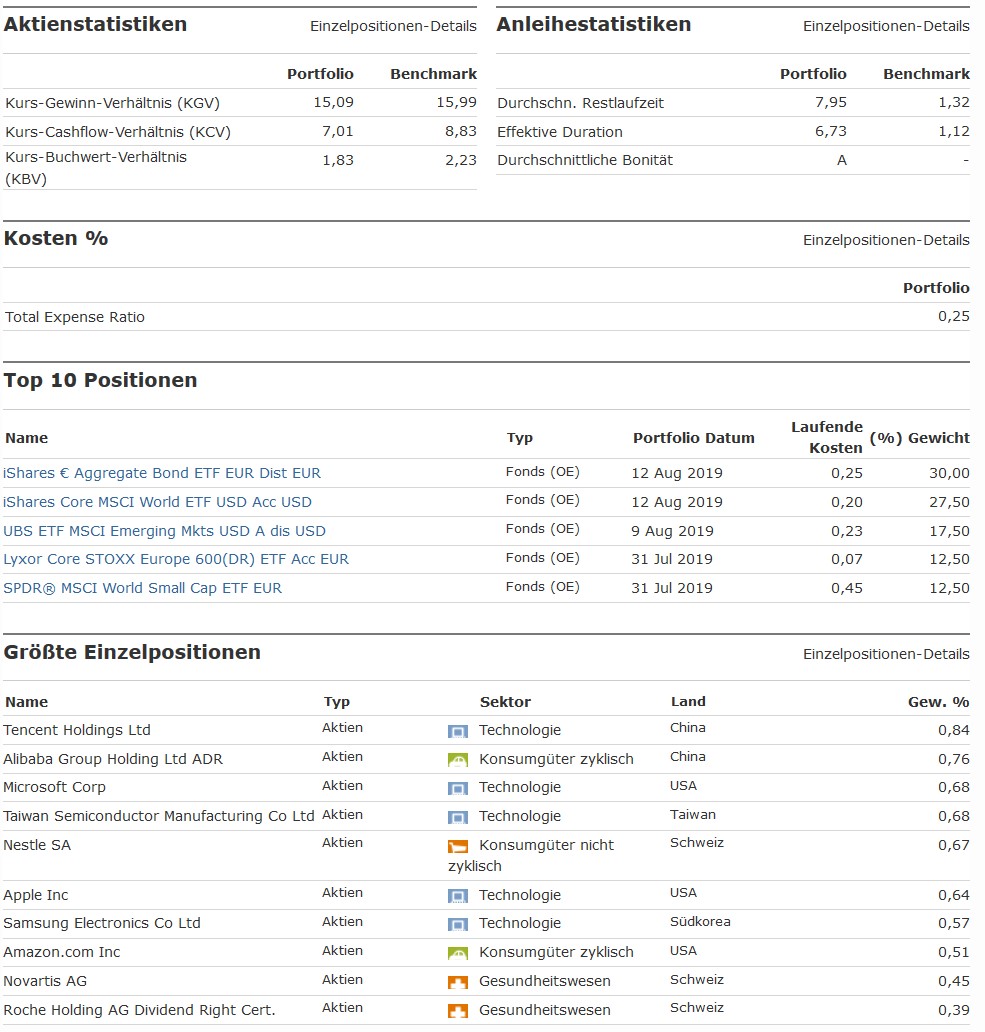This screenshot has height=1032, width=985.
Task: Click Technologie icon in Samsung Electronics row
Action: (x=458, y=924)
